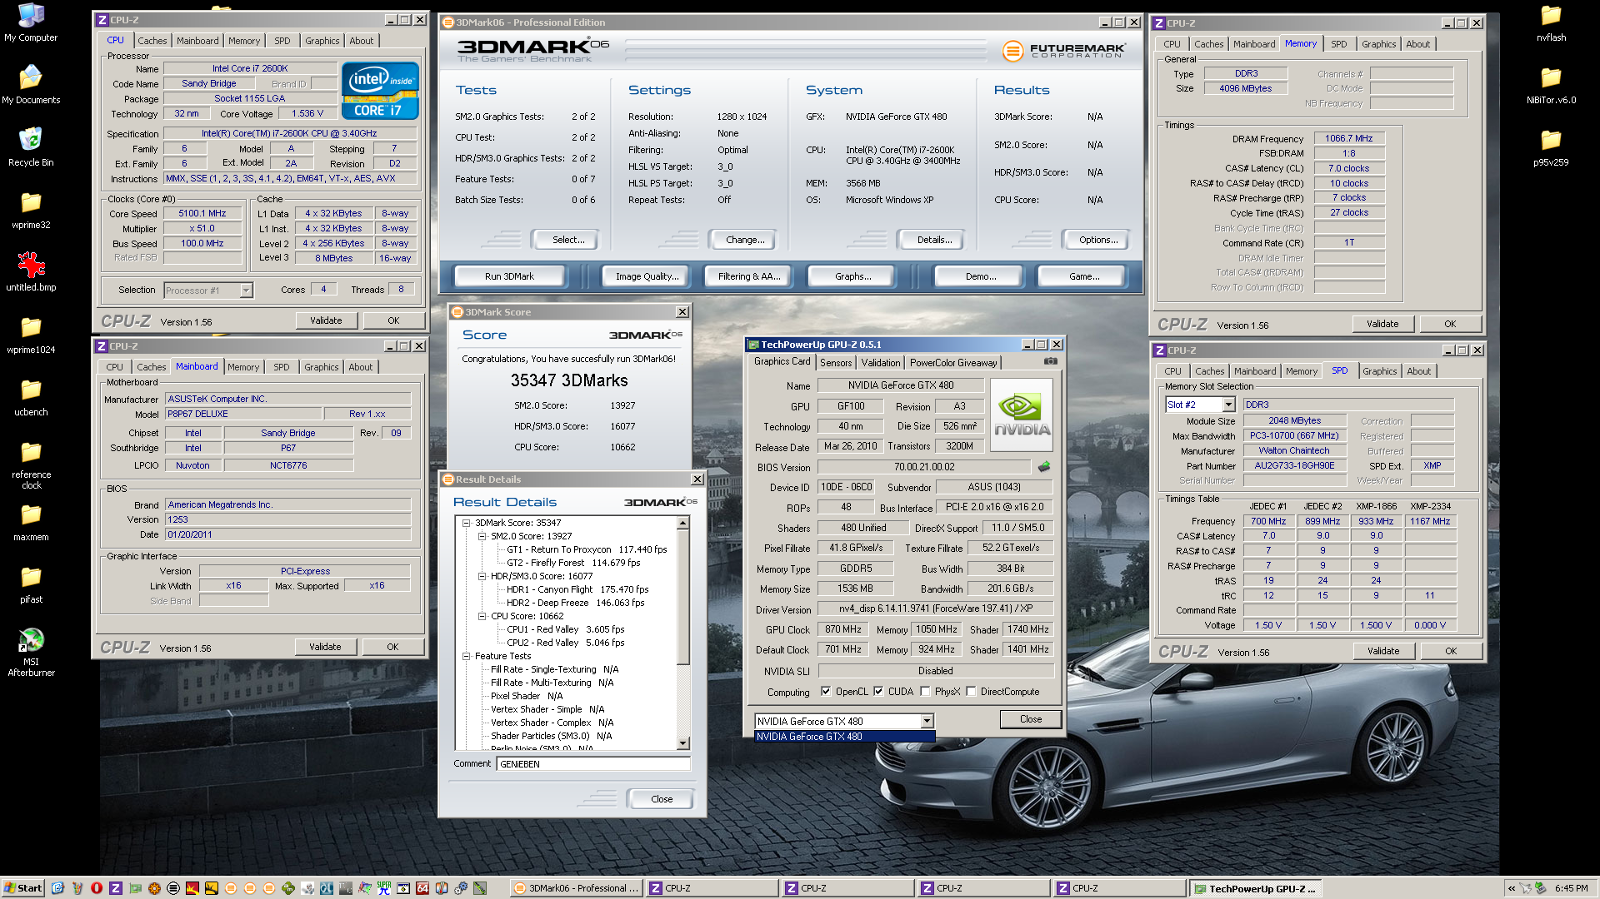
Task: Open the GPU selection dropdown in GPU-Z
Action: coord(927,721)
